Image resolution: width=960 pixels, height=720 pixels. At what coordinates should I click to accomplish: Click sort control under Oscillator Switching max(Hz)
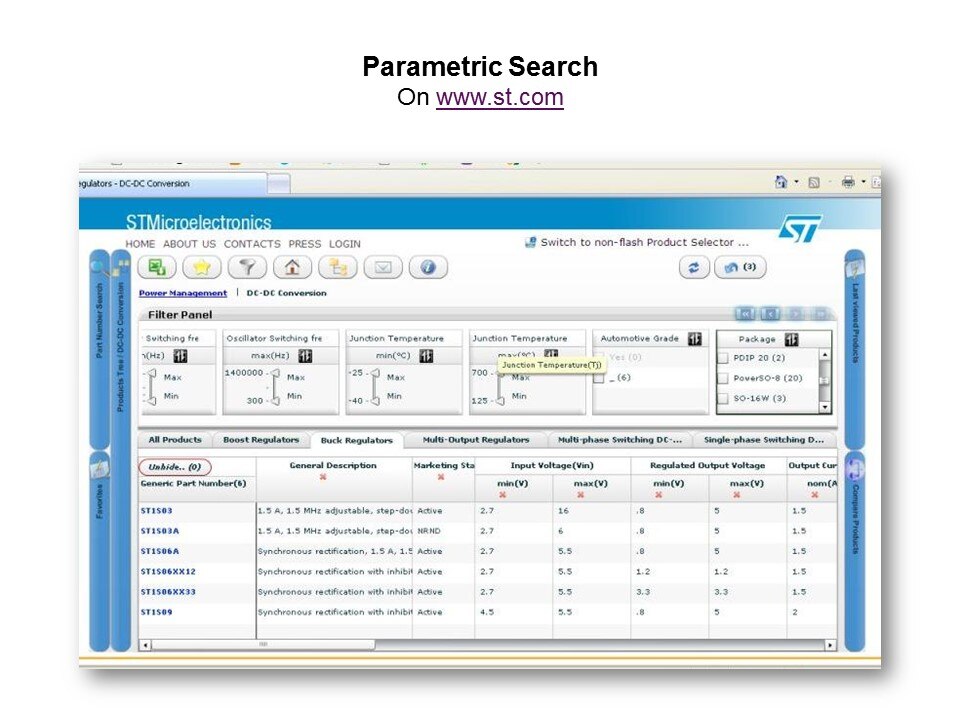305,356
